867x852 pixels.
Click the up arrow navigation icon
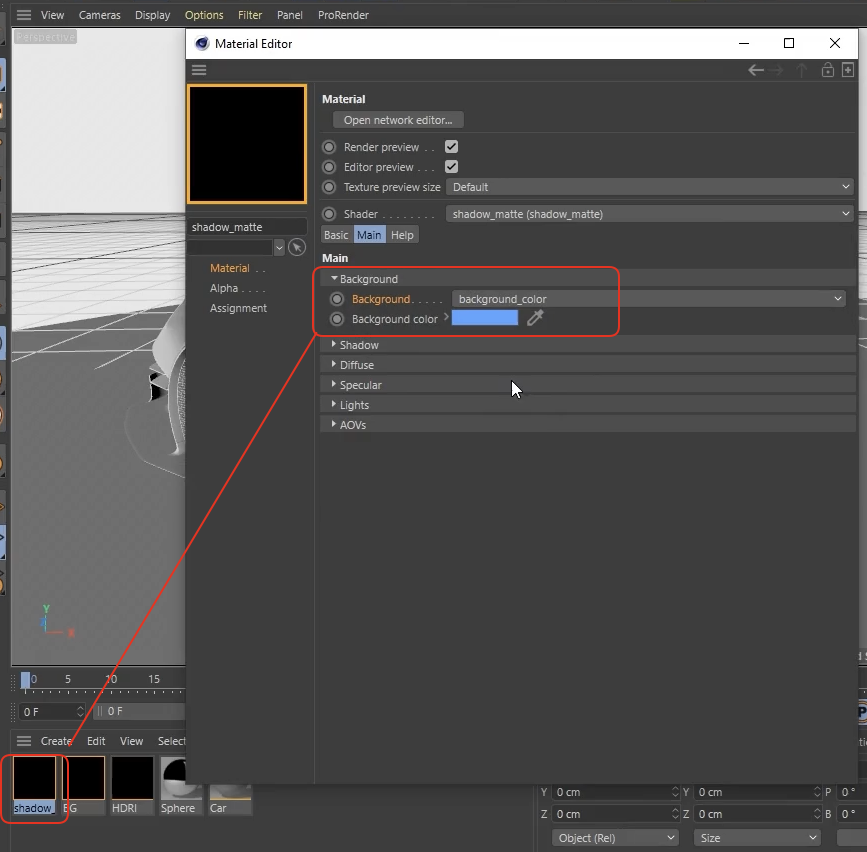(801, 70)
